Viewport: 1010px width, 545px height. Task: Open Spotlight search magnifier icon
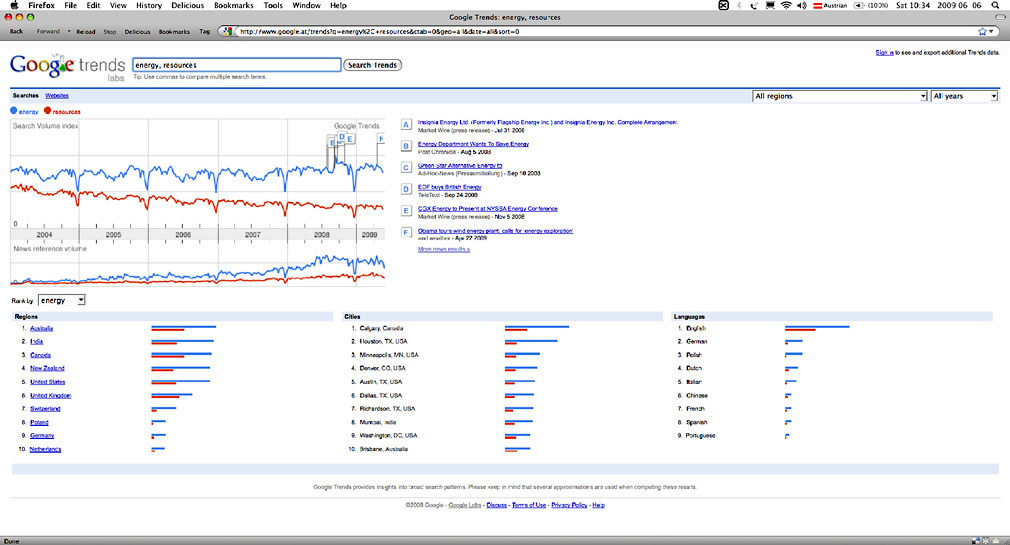pos(994,5)
